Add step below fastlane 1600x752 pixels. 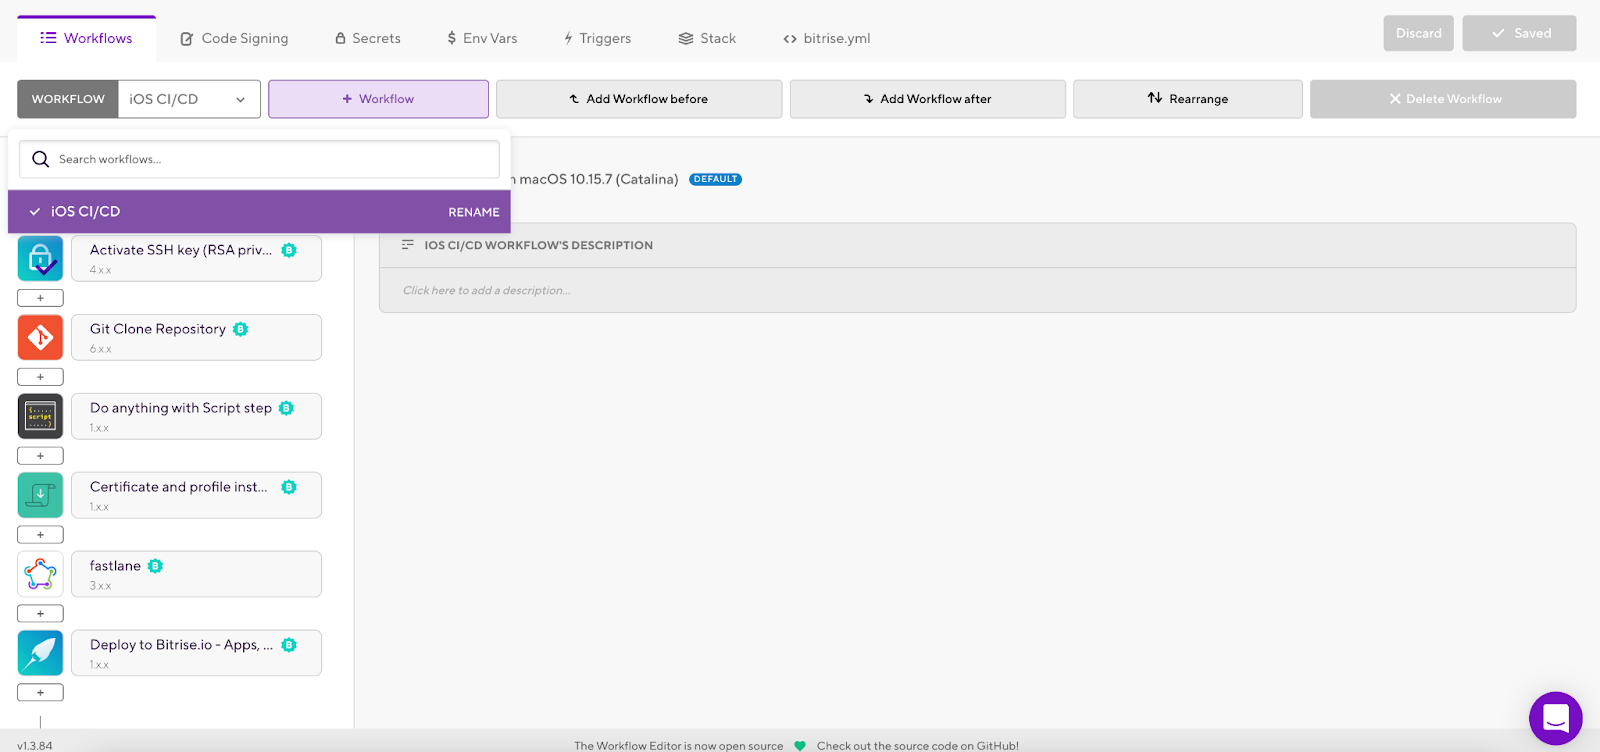point(40,614)
